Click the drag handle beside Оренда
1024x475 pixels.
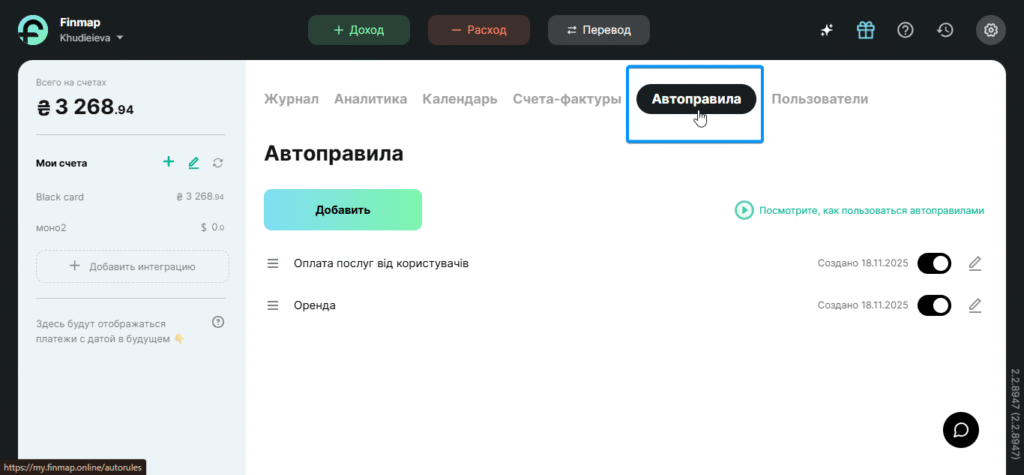click(272, 305)
